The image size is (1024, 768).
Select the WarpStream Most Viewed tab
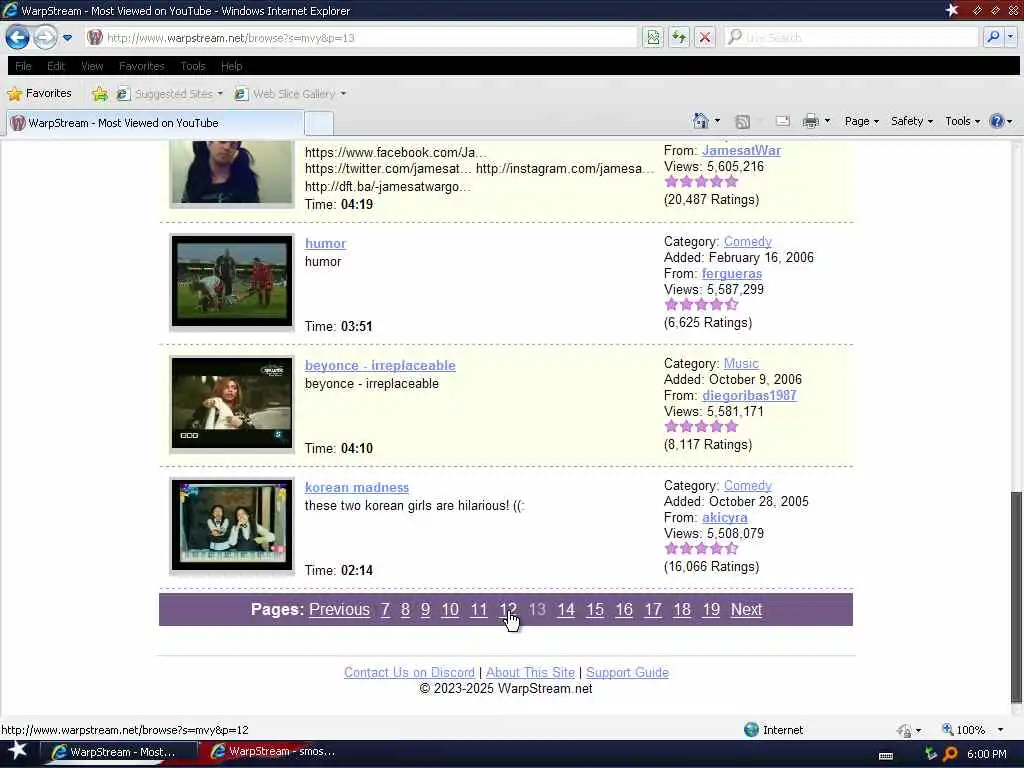(x=155, y=123)
